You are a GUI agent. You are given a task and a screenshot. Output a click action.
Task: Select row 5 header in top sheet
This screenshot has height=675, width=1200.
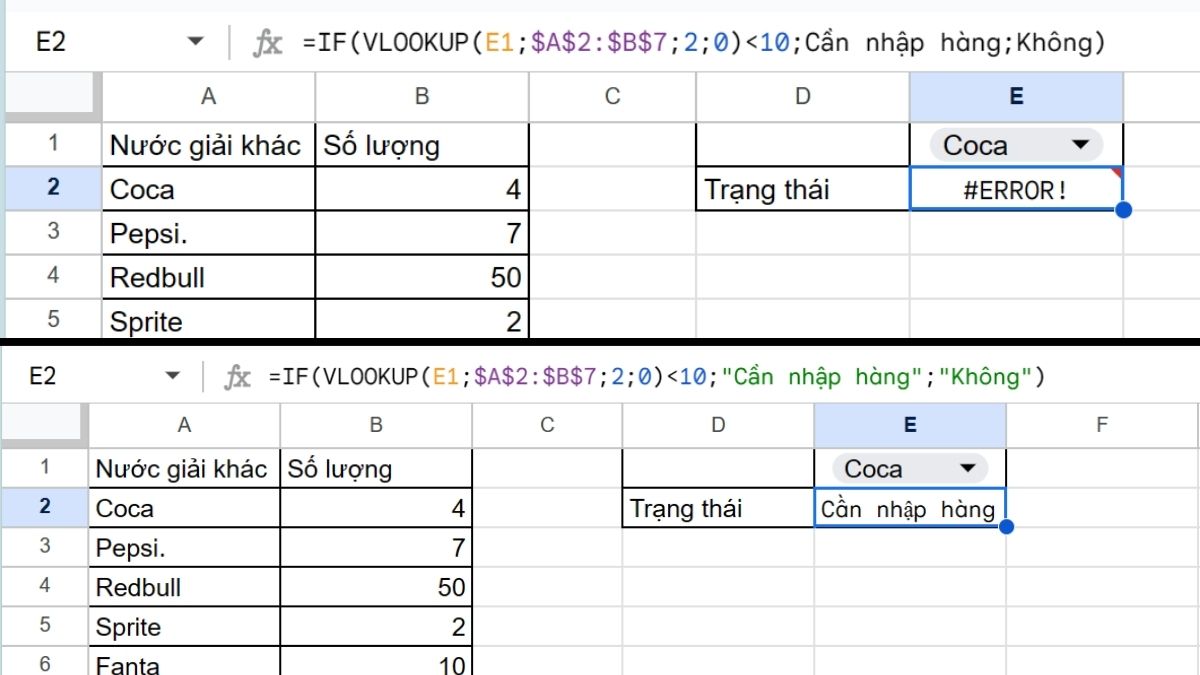(53, 319)
